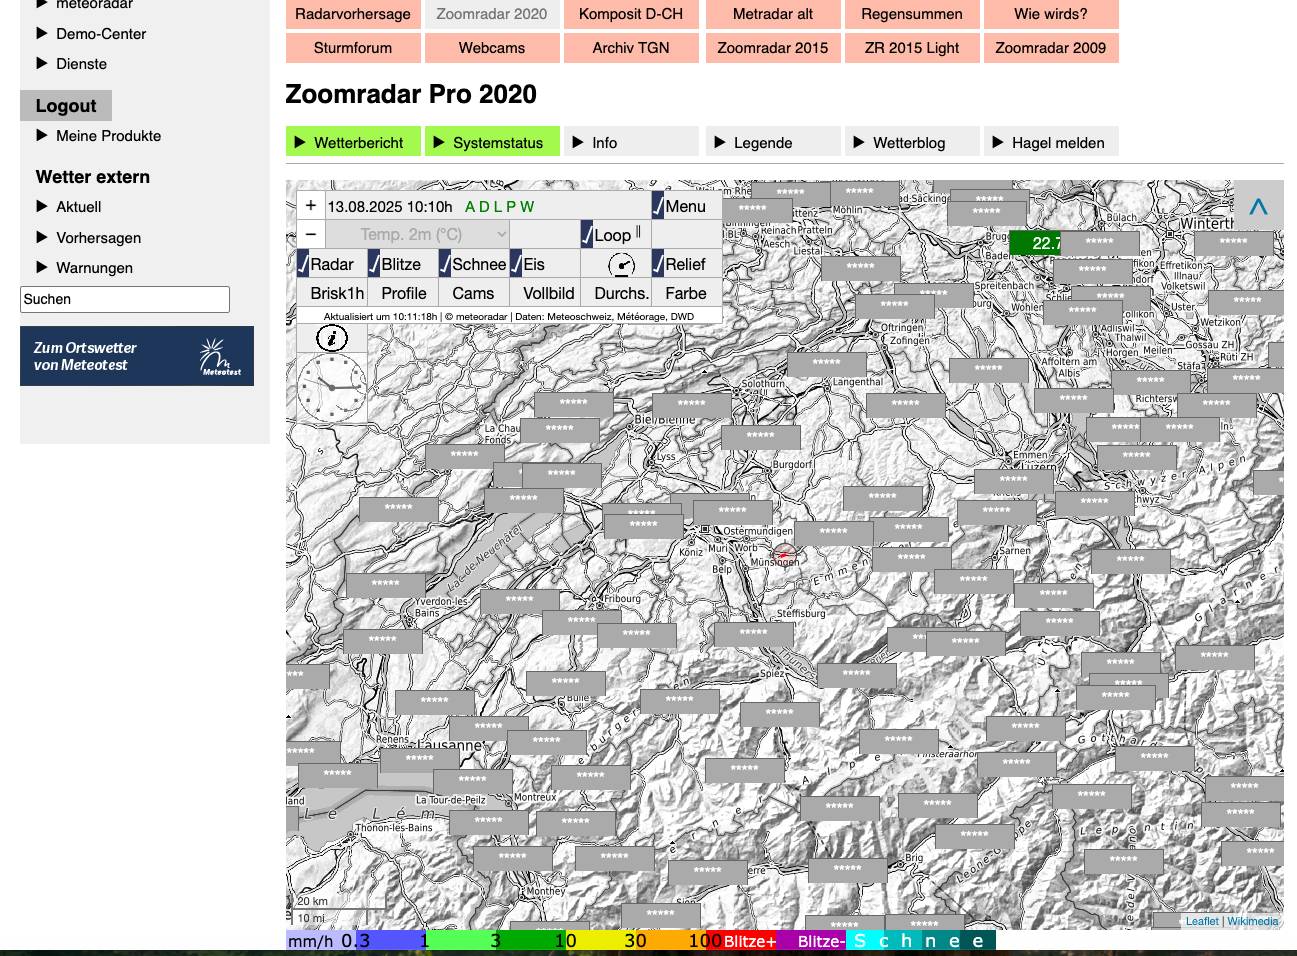Screen dimensions: 1297x956
Task: Toggle the Menu checkbox
Action: (658, 206)
